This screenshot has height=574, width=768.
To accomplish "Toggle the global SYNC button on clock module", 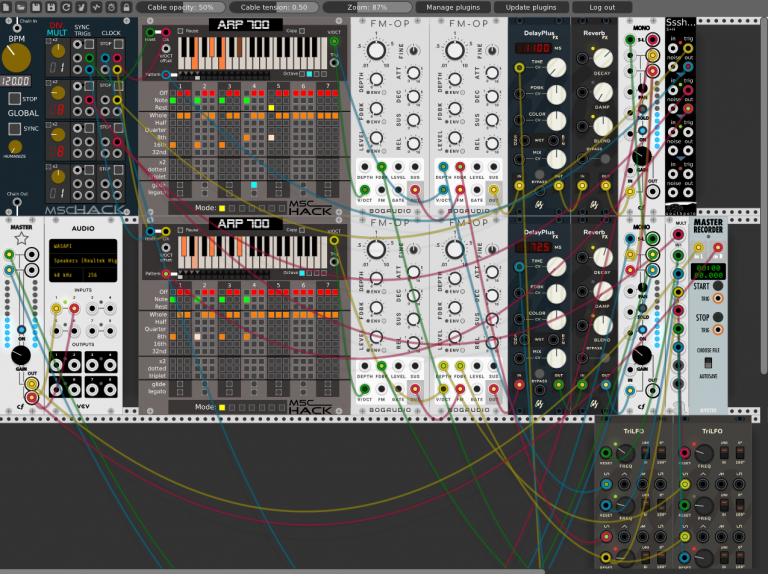I will 14,128.
